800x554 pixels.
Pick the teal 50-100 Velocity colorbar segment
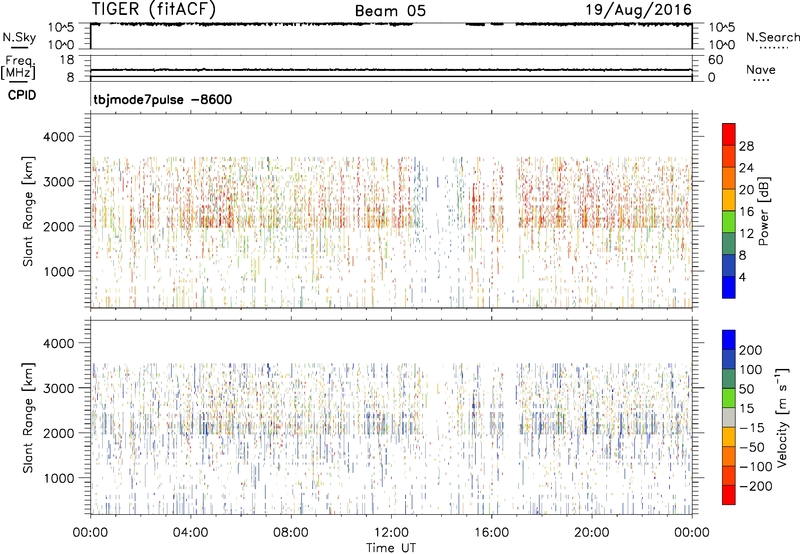[729, 379]
